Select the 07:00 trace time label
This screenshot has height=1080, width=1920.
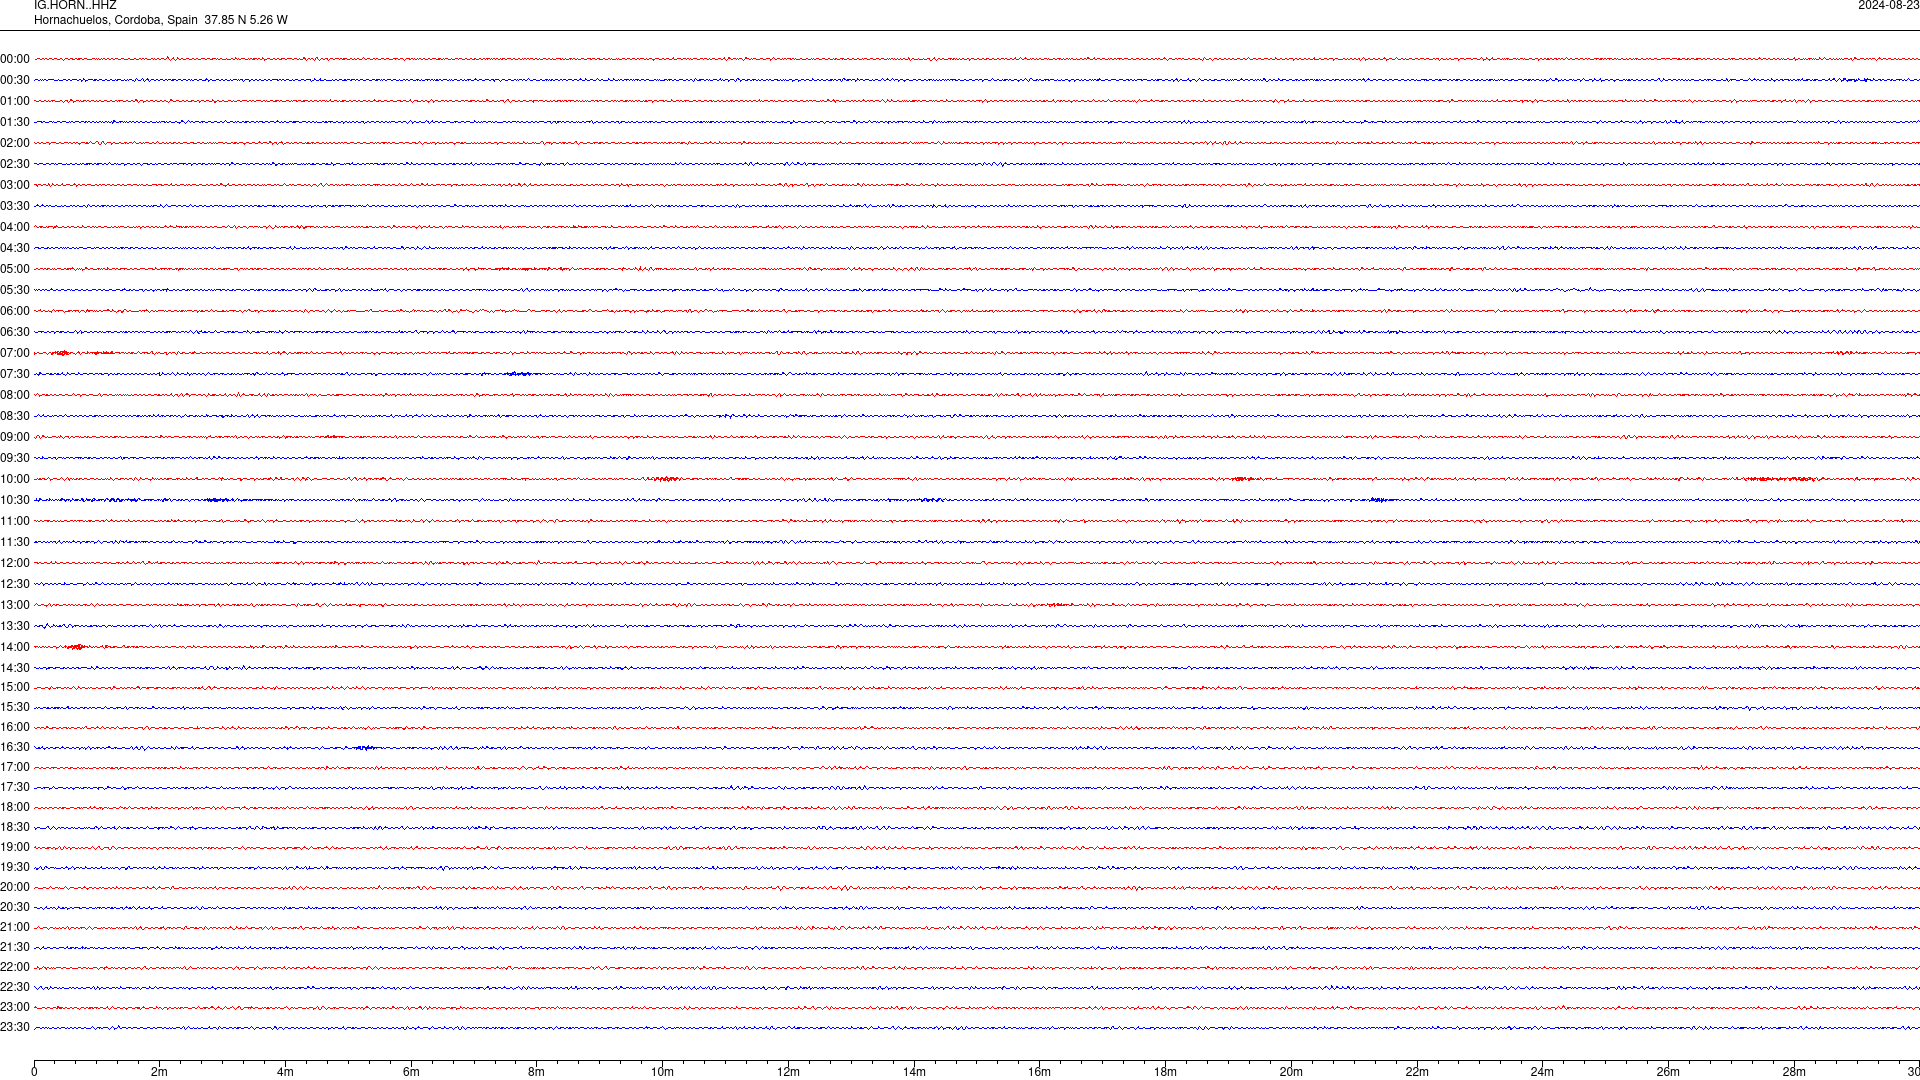(15, 353)
